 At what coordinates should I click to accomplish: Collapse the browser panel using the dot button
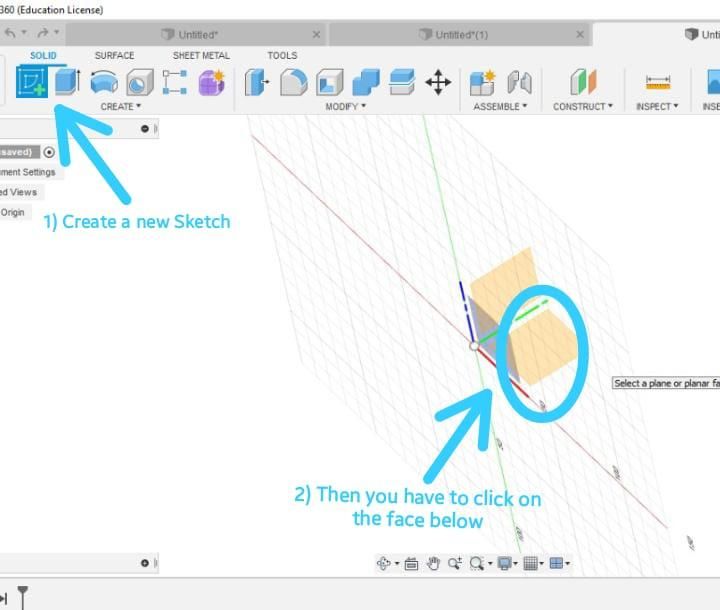point(145,129)
